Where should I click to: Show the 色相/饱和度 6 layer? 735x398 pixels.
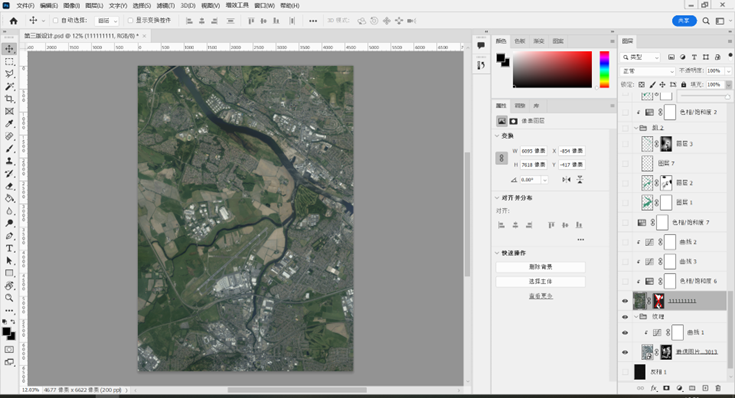click(625, 281)
